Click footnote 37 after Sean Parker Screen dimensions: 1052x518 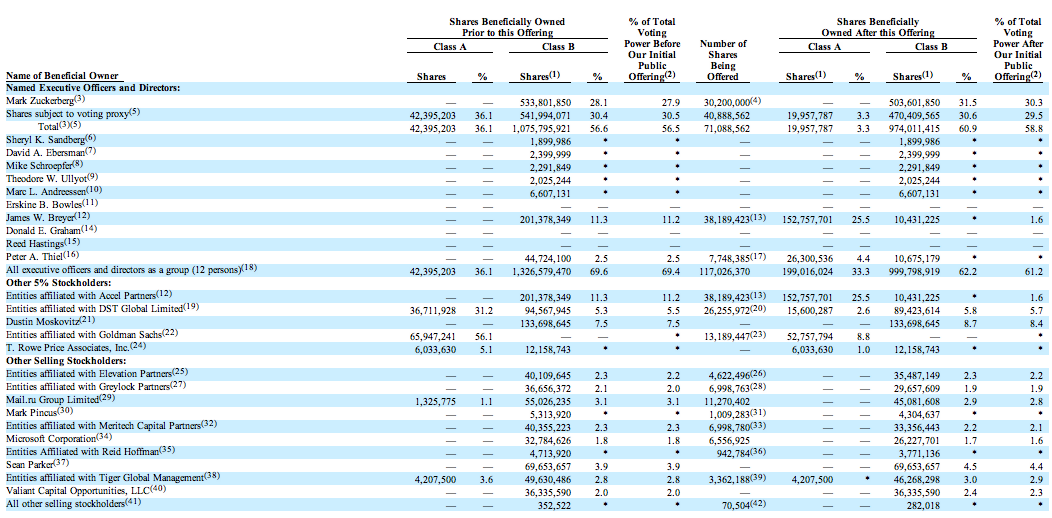coord(62,463)
